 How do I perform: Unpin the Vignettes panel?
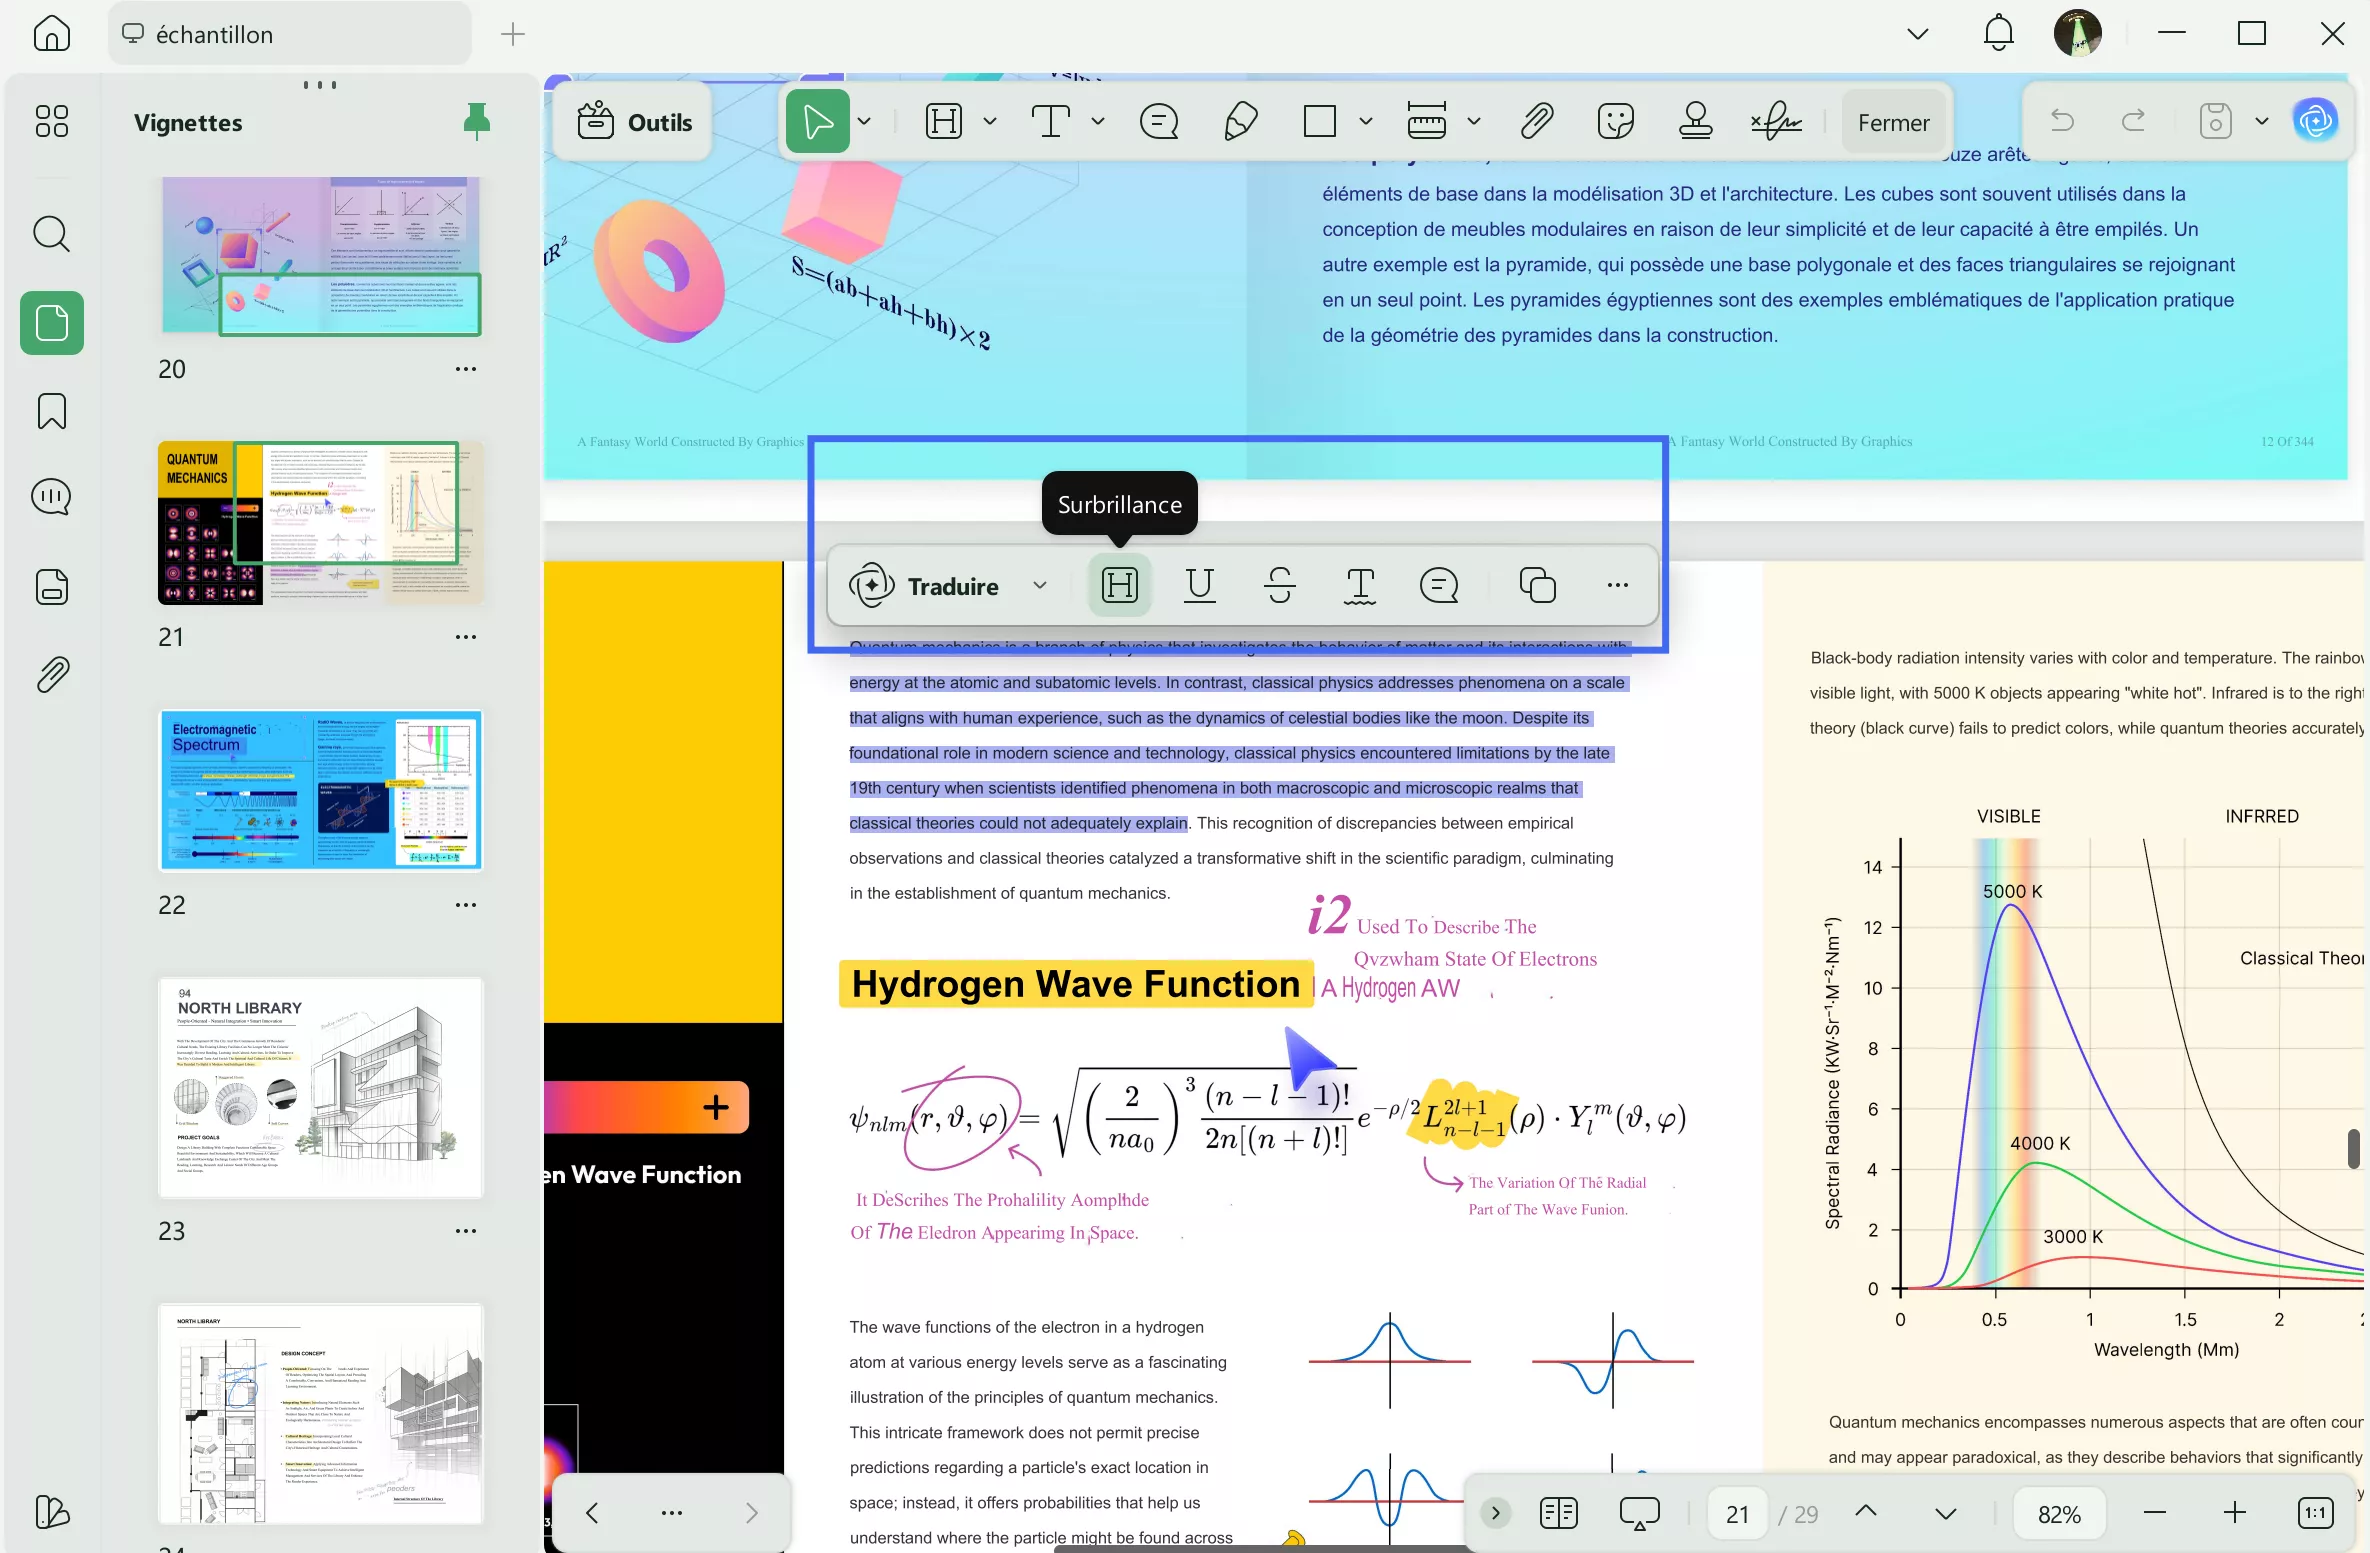point(477,120)
